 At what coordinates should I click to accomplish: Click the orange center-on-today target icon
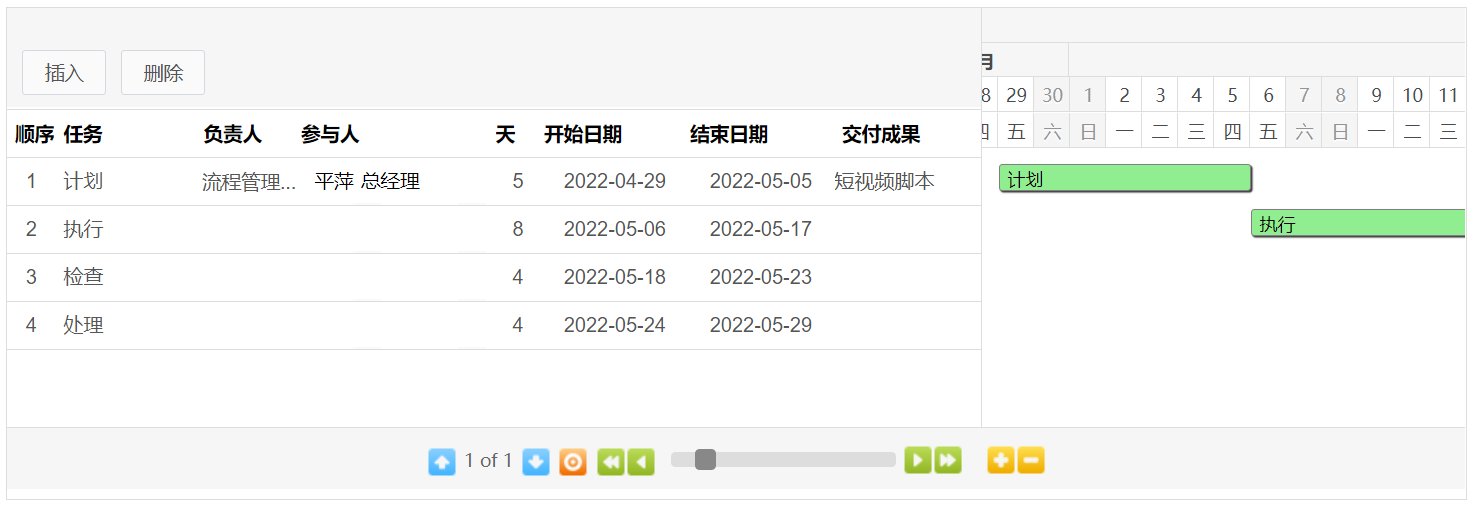click(x=573, y=461)
